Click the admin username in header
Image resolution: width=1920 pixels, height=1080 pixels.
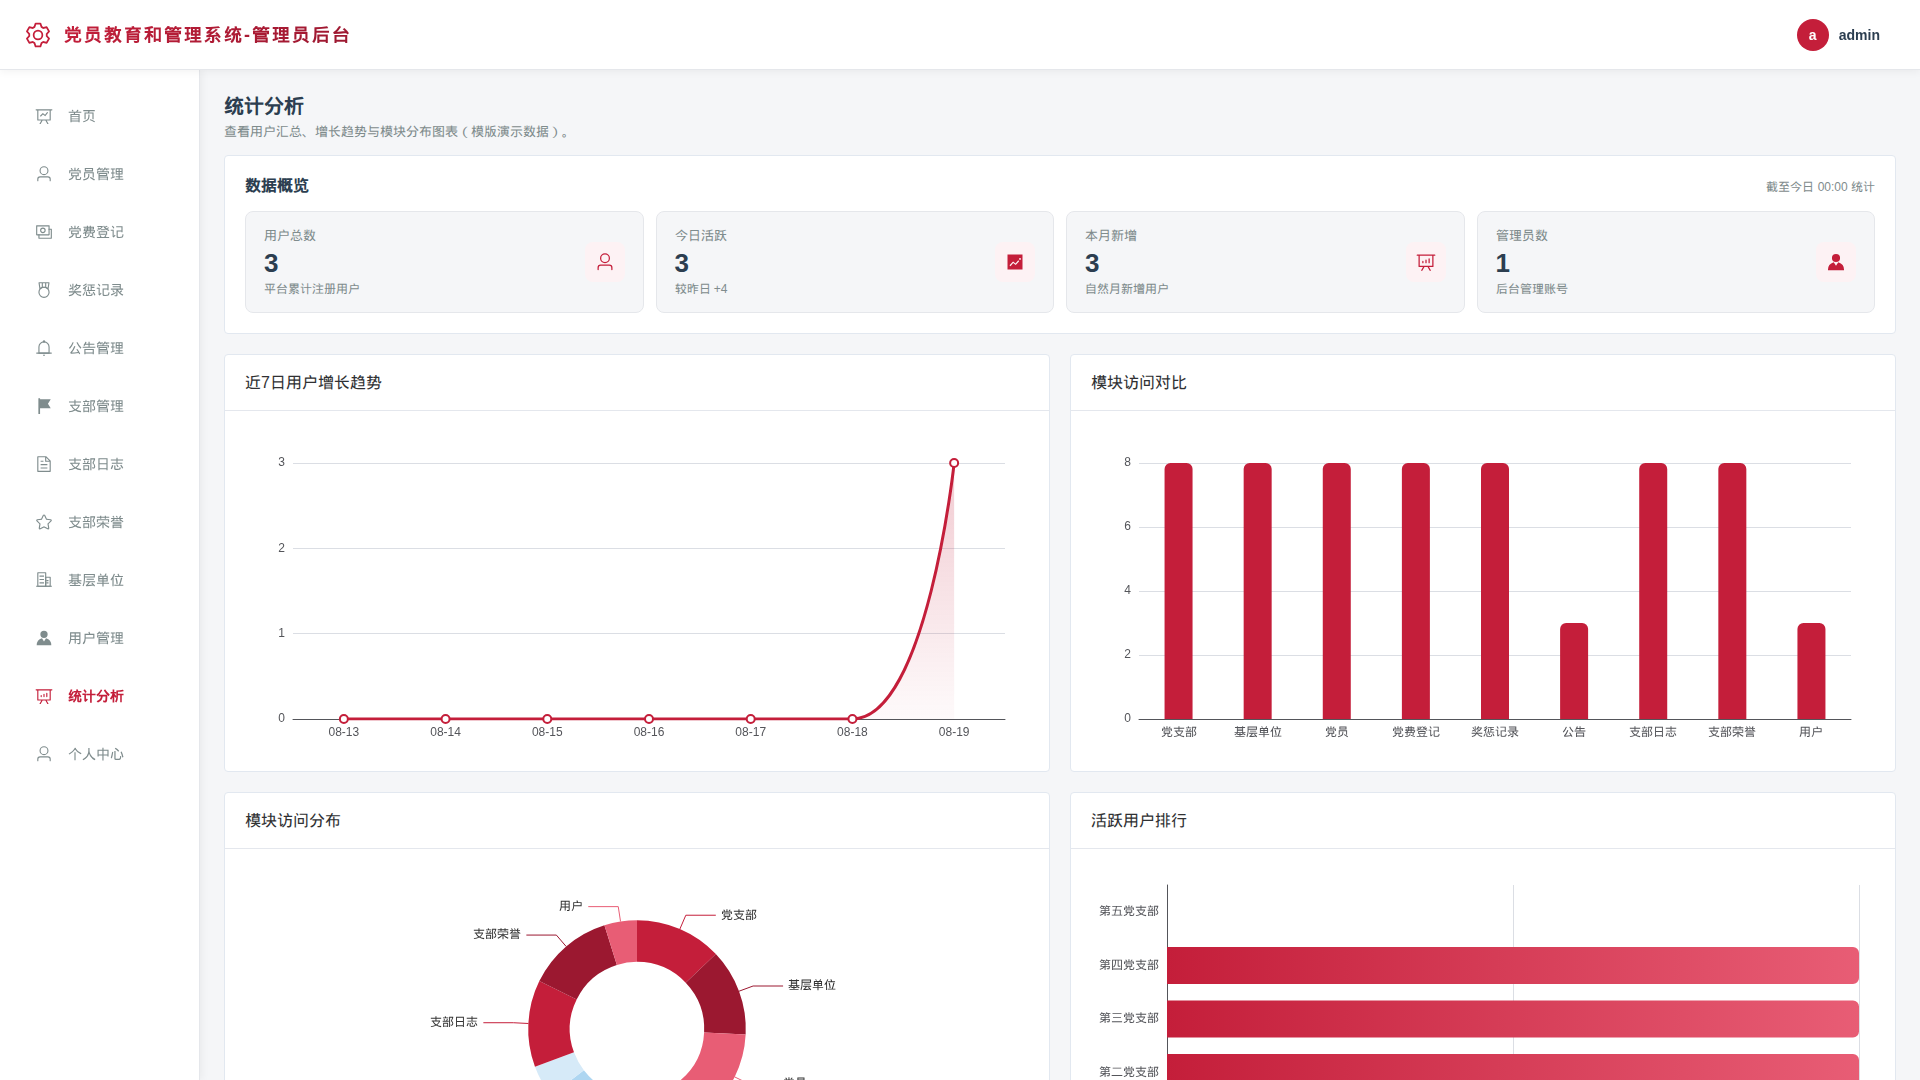pyautogui.click(x=1859, y=35)
